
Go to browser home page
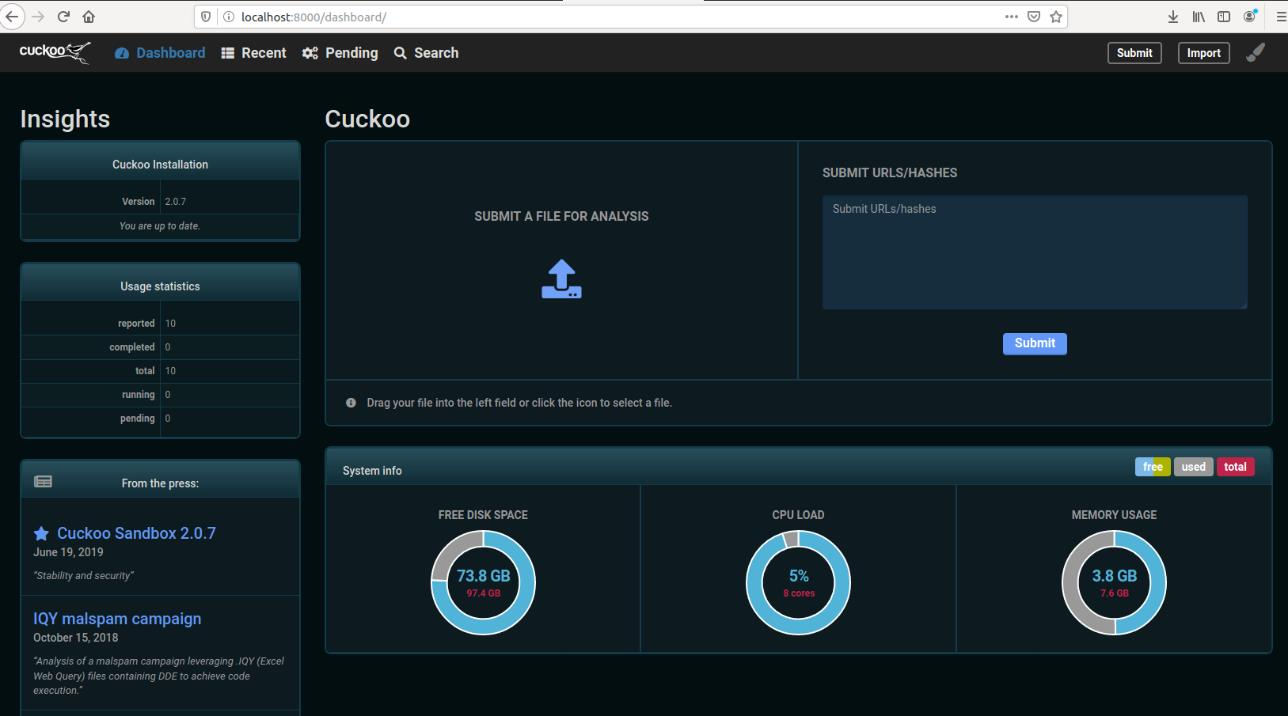tap(89, 16)
